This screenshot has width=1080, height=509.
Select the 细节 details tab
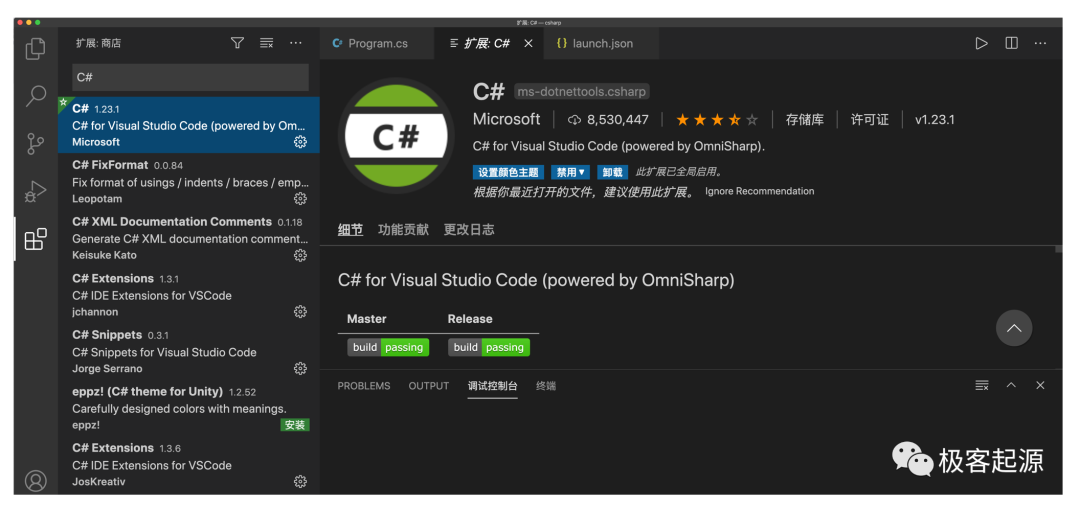[x=351, y=230]
